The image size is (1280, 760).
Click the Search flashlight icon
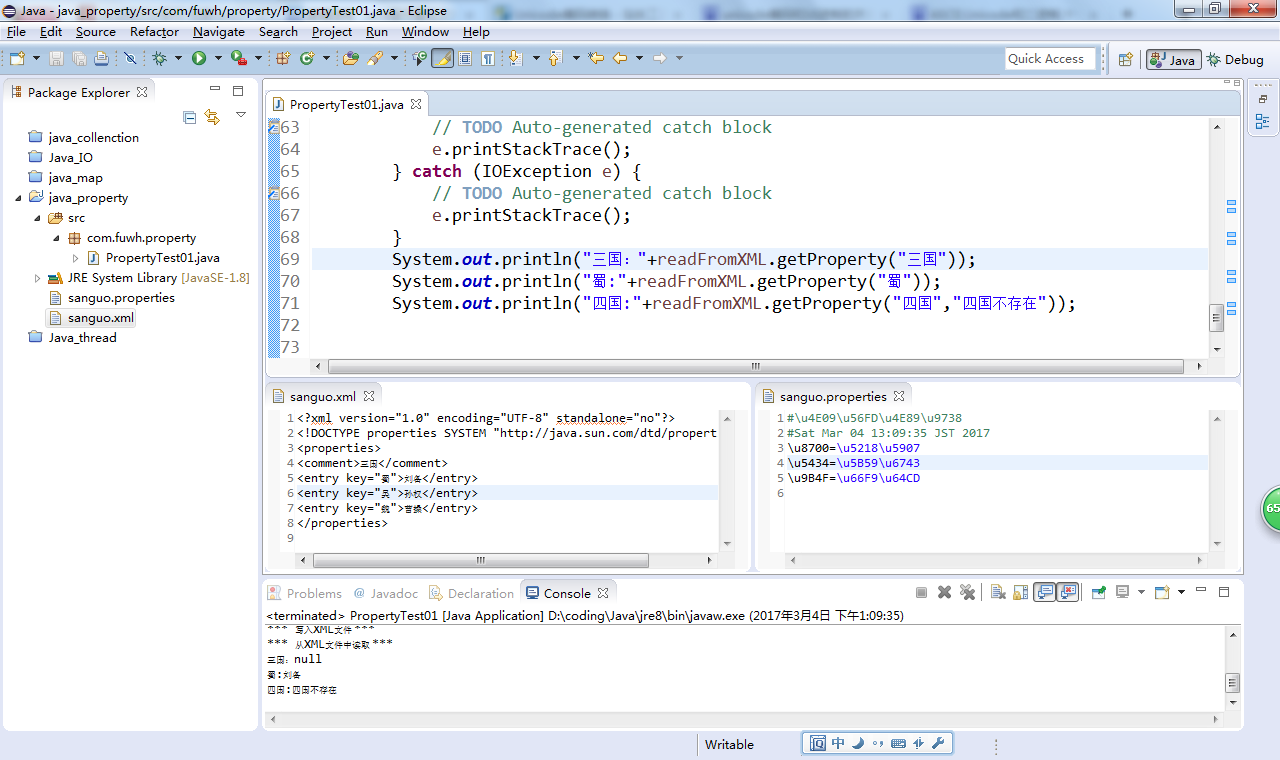coord(375,58)
